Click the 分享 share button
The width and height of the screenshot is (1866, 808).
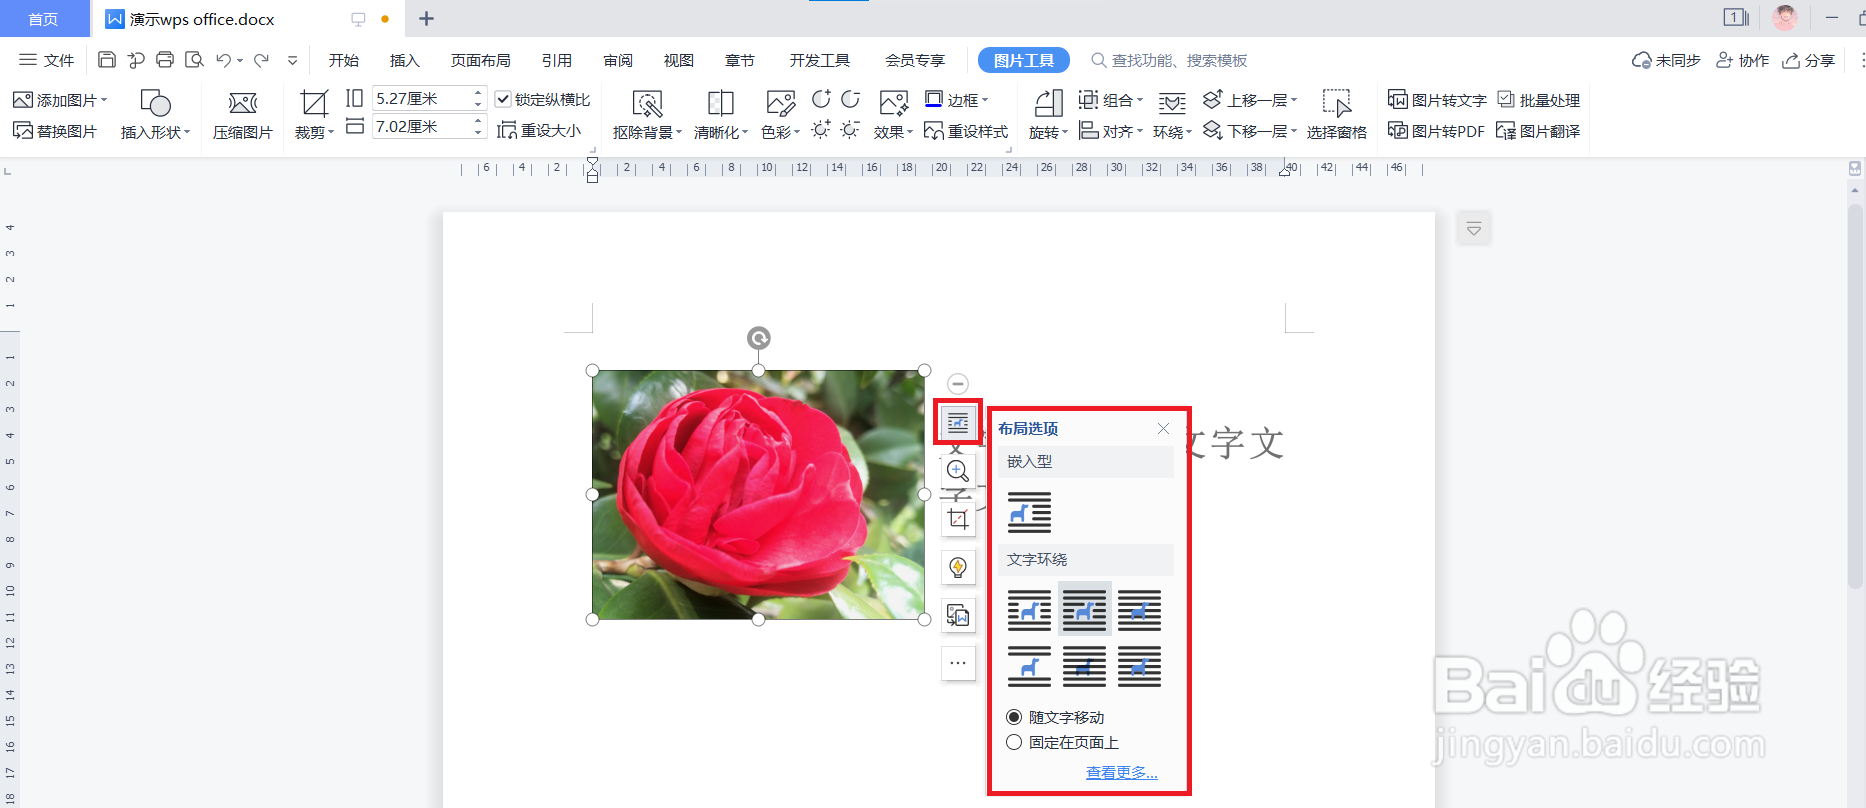[1809, 60]
